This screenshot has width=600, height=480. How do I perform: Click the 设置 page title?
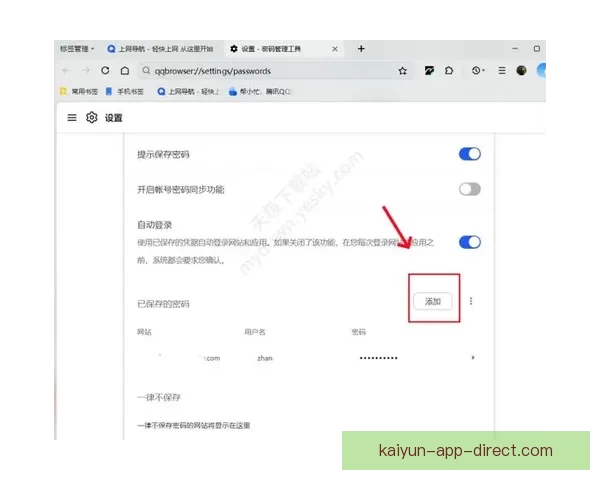pos(114,118)
